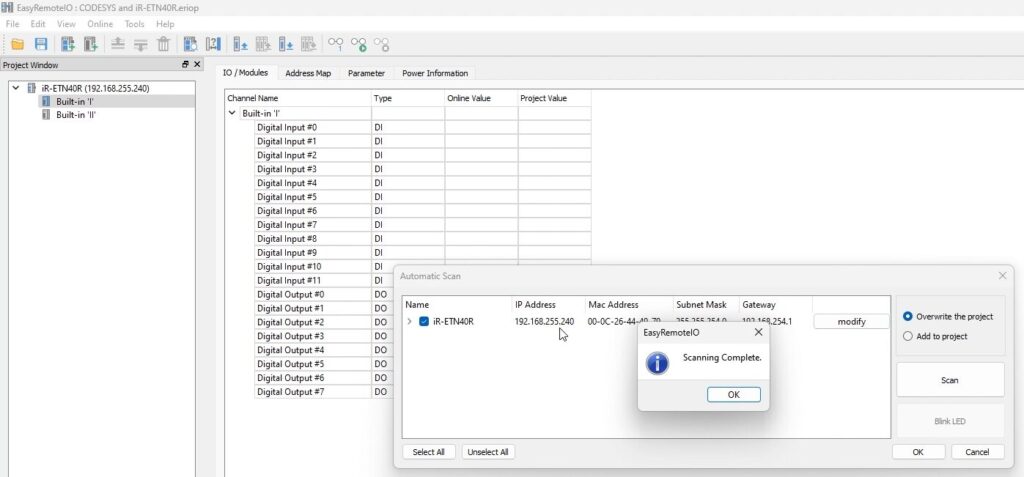Click the Move module down icon

click(140, 44)
